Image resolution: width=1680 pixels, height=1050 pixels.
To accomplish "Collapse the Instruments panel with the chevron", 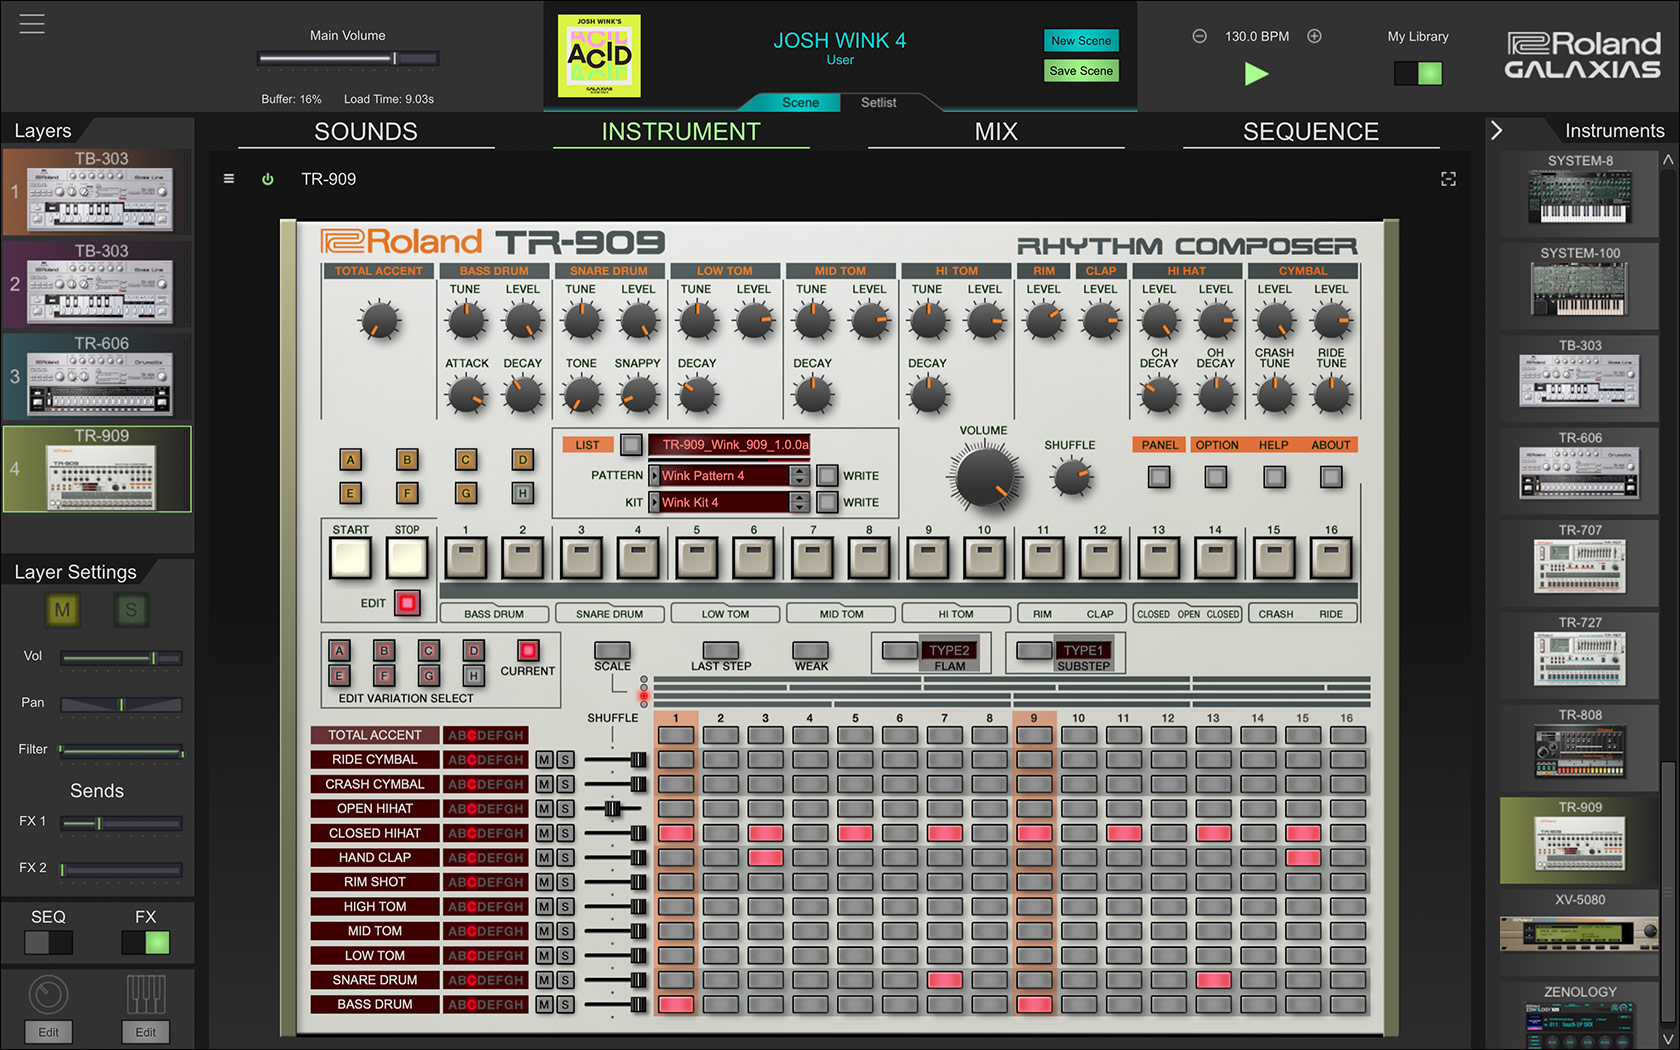I will [x=1496, y=130].
